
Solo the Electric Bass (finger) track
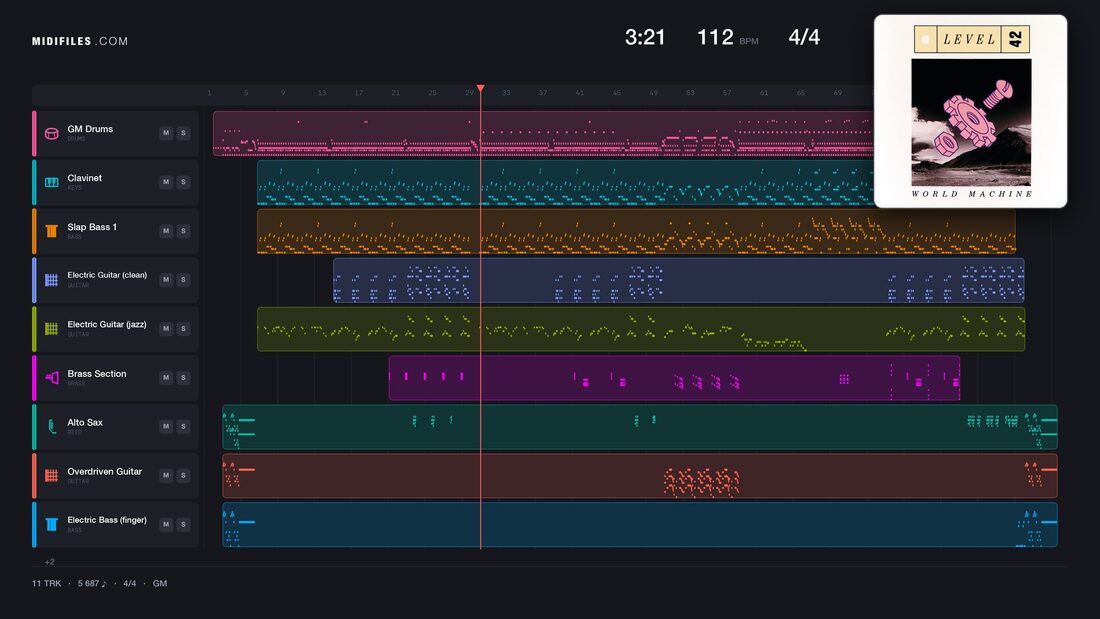point(183,524)
